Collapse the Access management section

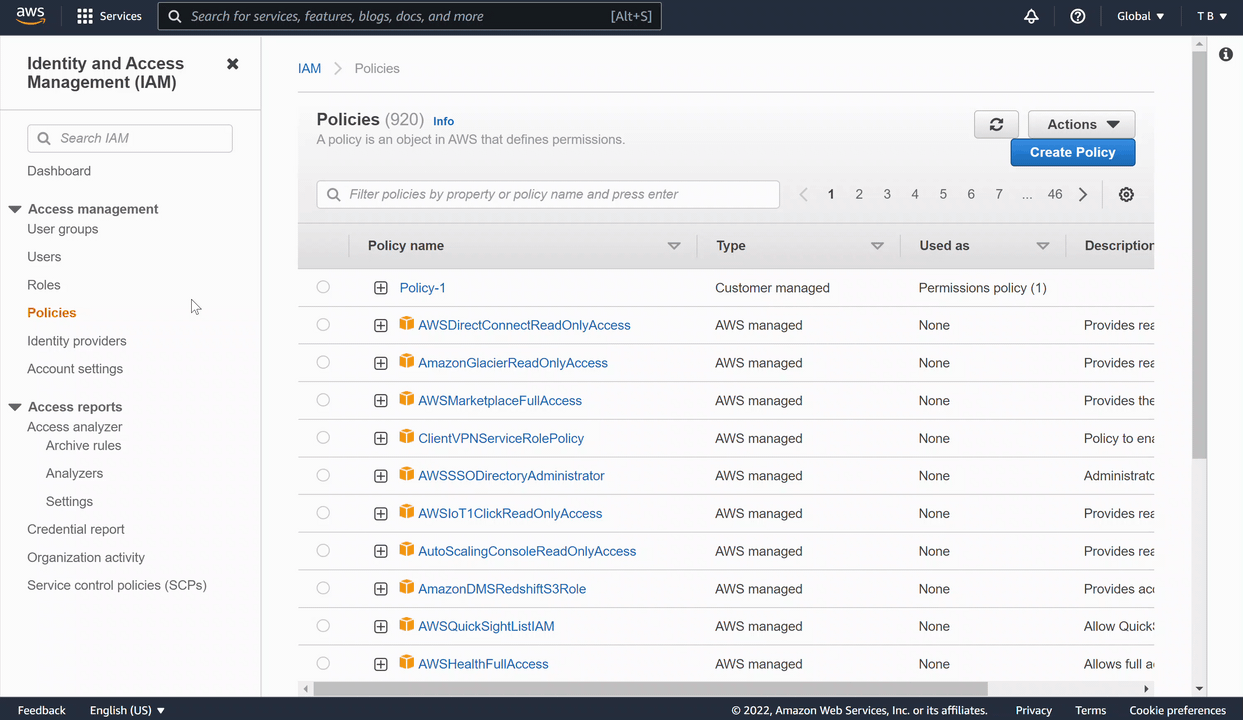point(15,209)
